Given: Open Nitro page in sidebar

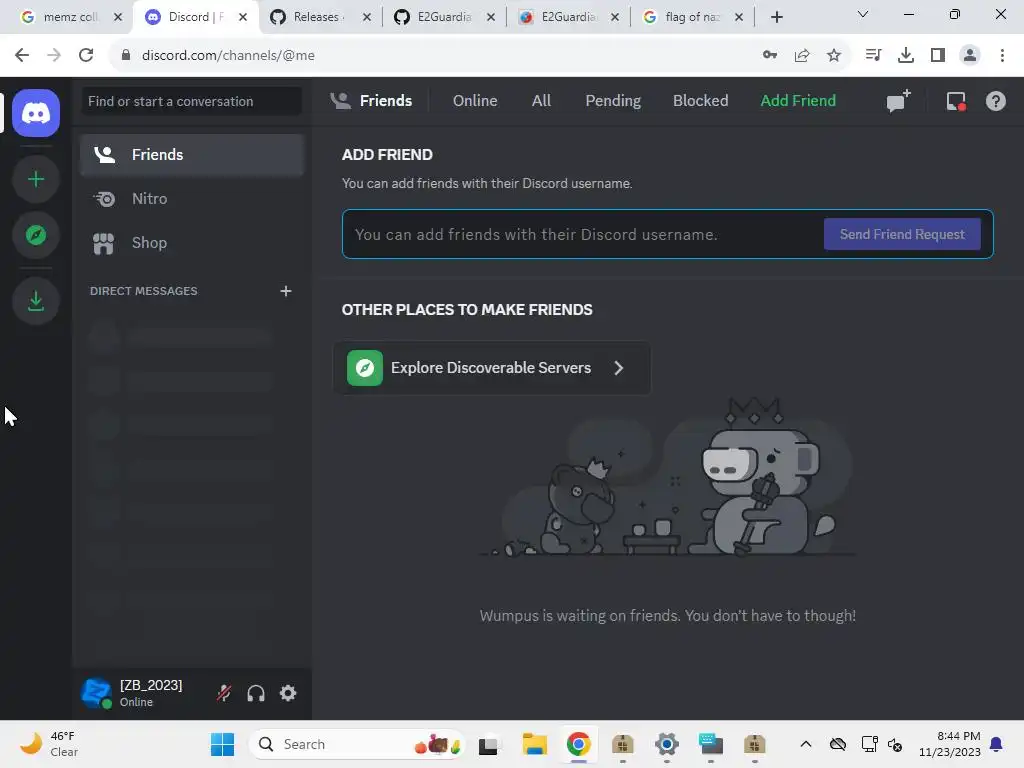Looking at the screenshot, I should click(x=192, y=199).
